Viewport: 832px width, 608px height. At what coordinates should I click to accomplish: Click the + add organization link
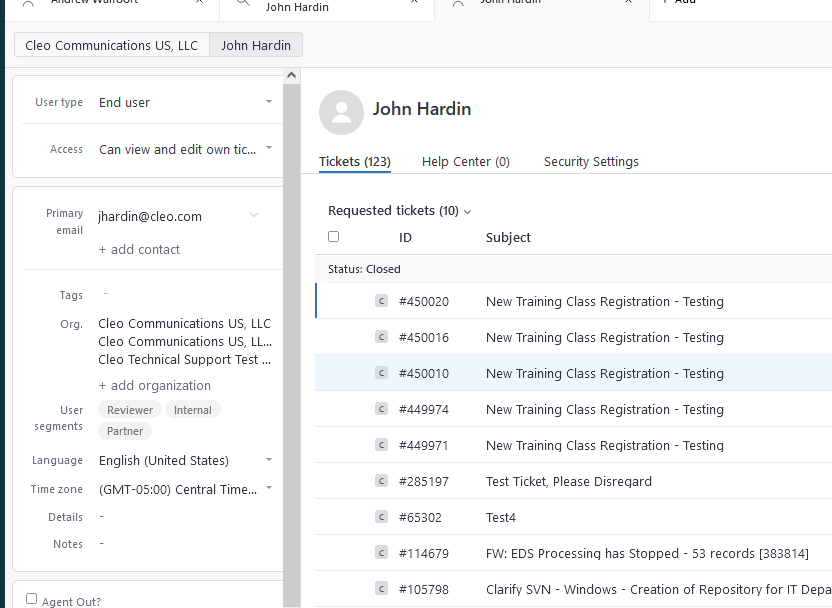pos(154,385)
